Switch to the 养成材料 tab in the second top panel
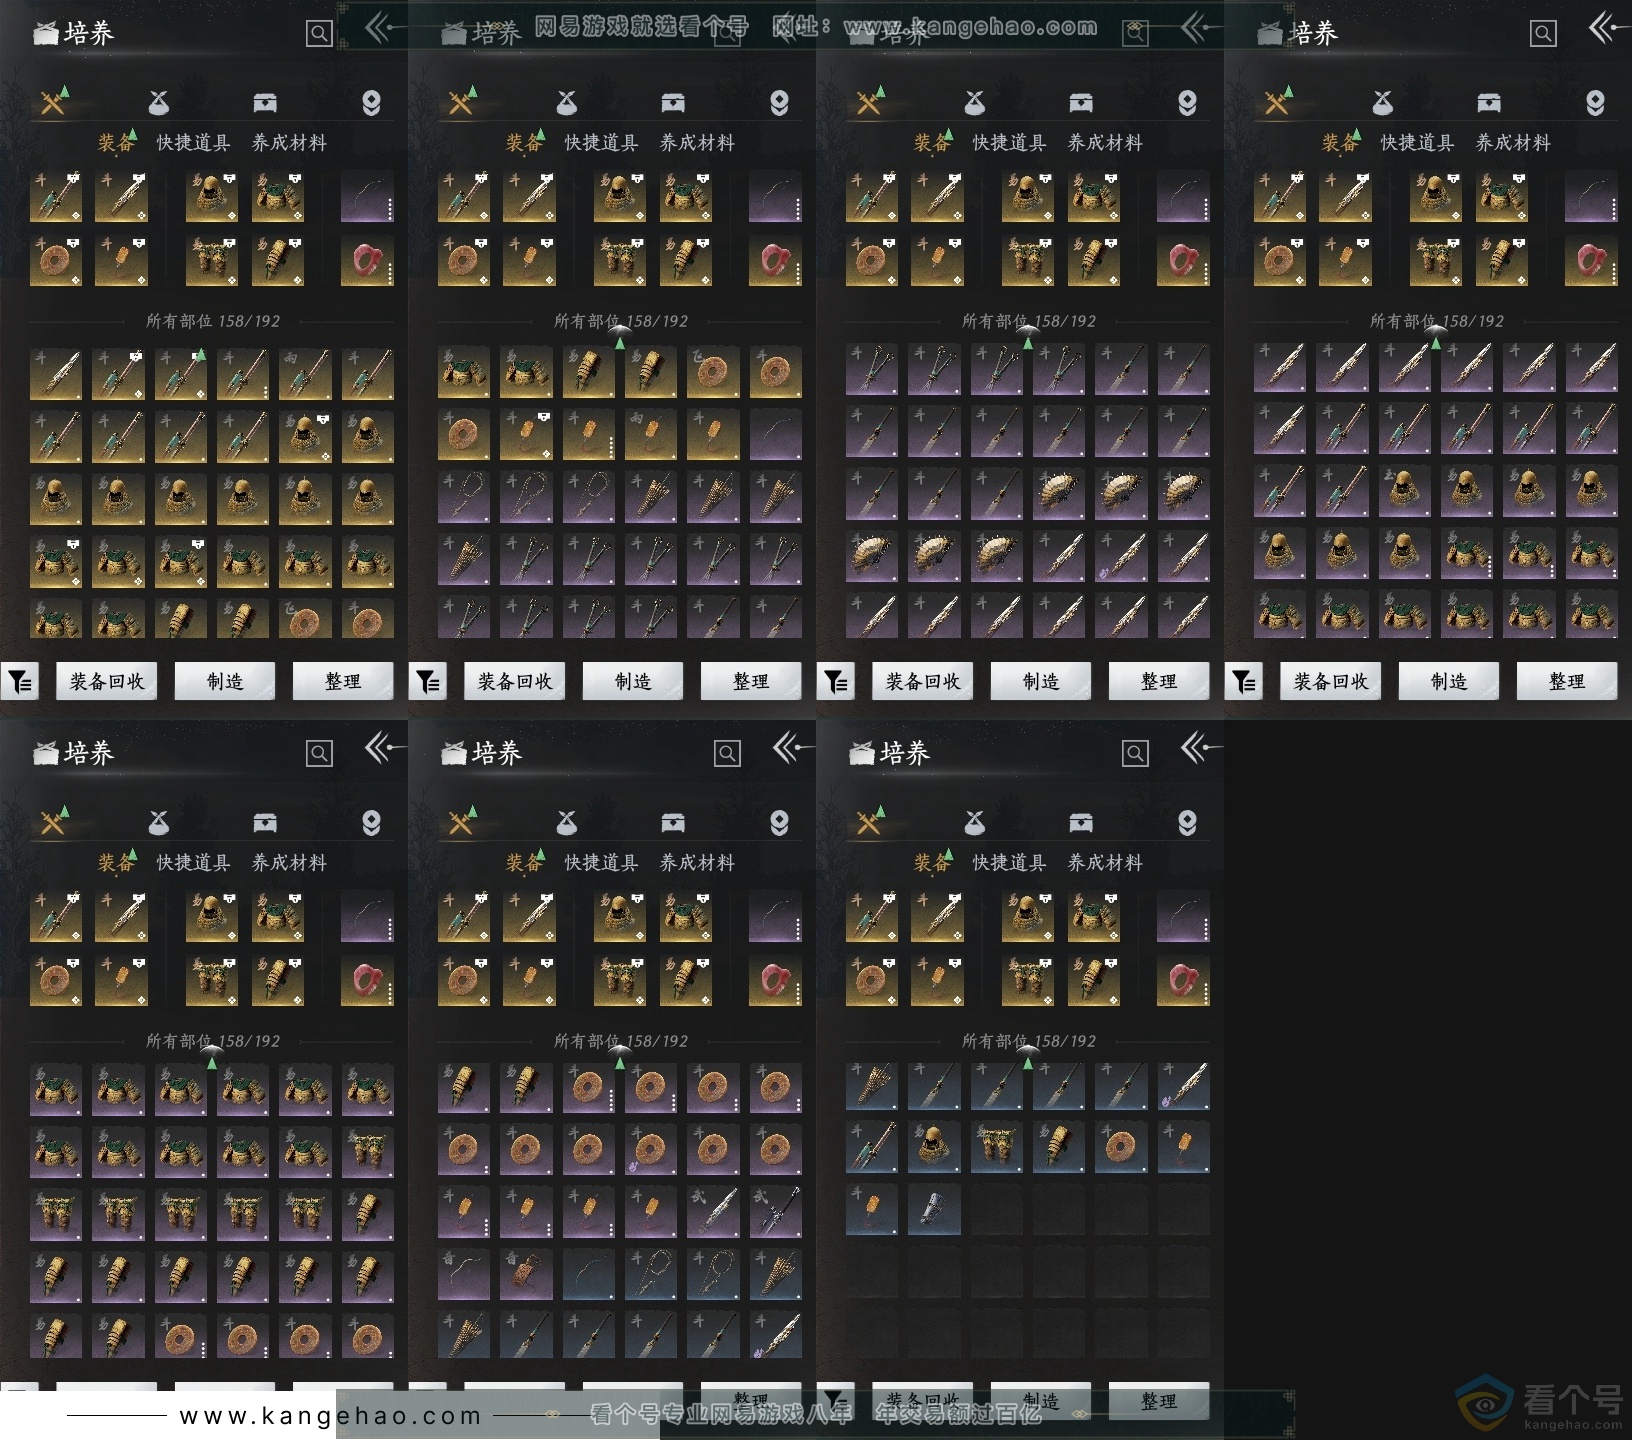 [697, 143]
